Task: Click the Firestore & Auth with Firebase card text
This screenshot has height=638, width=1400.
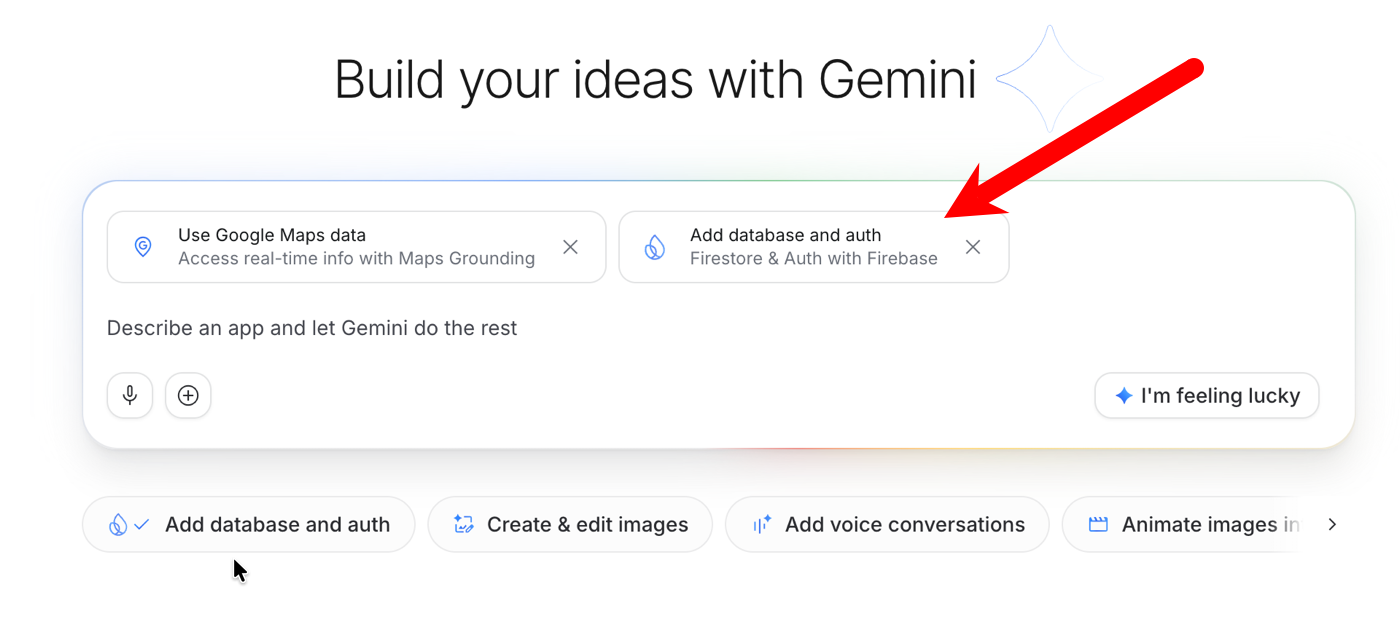Action: [x=813, y=258]
